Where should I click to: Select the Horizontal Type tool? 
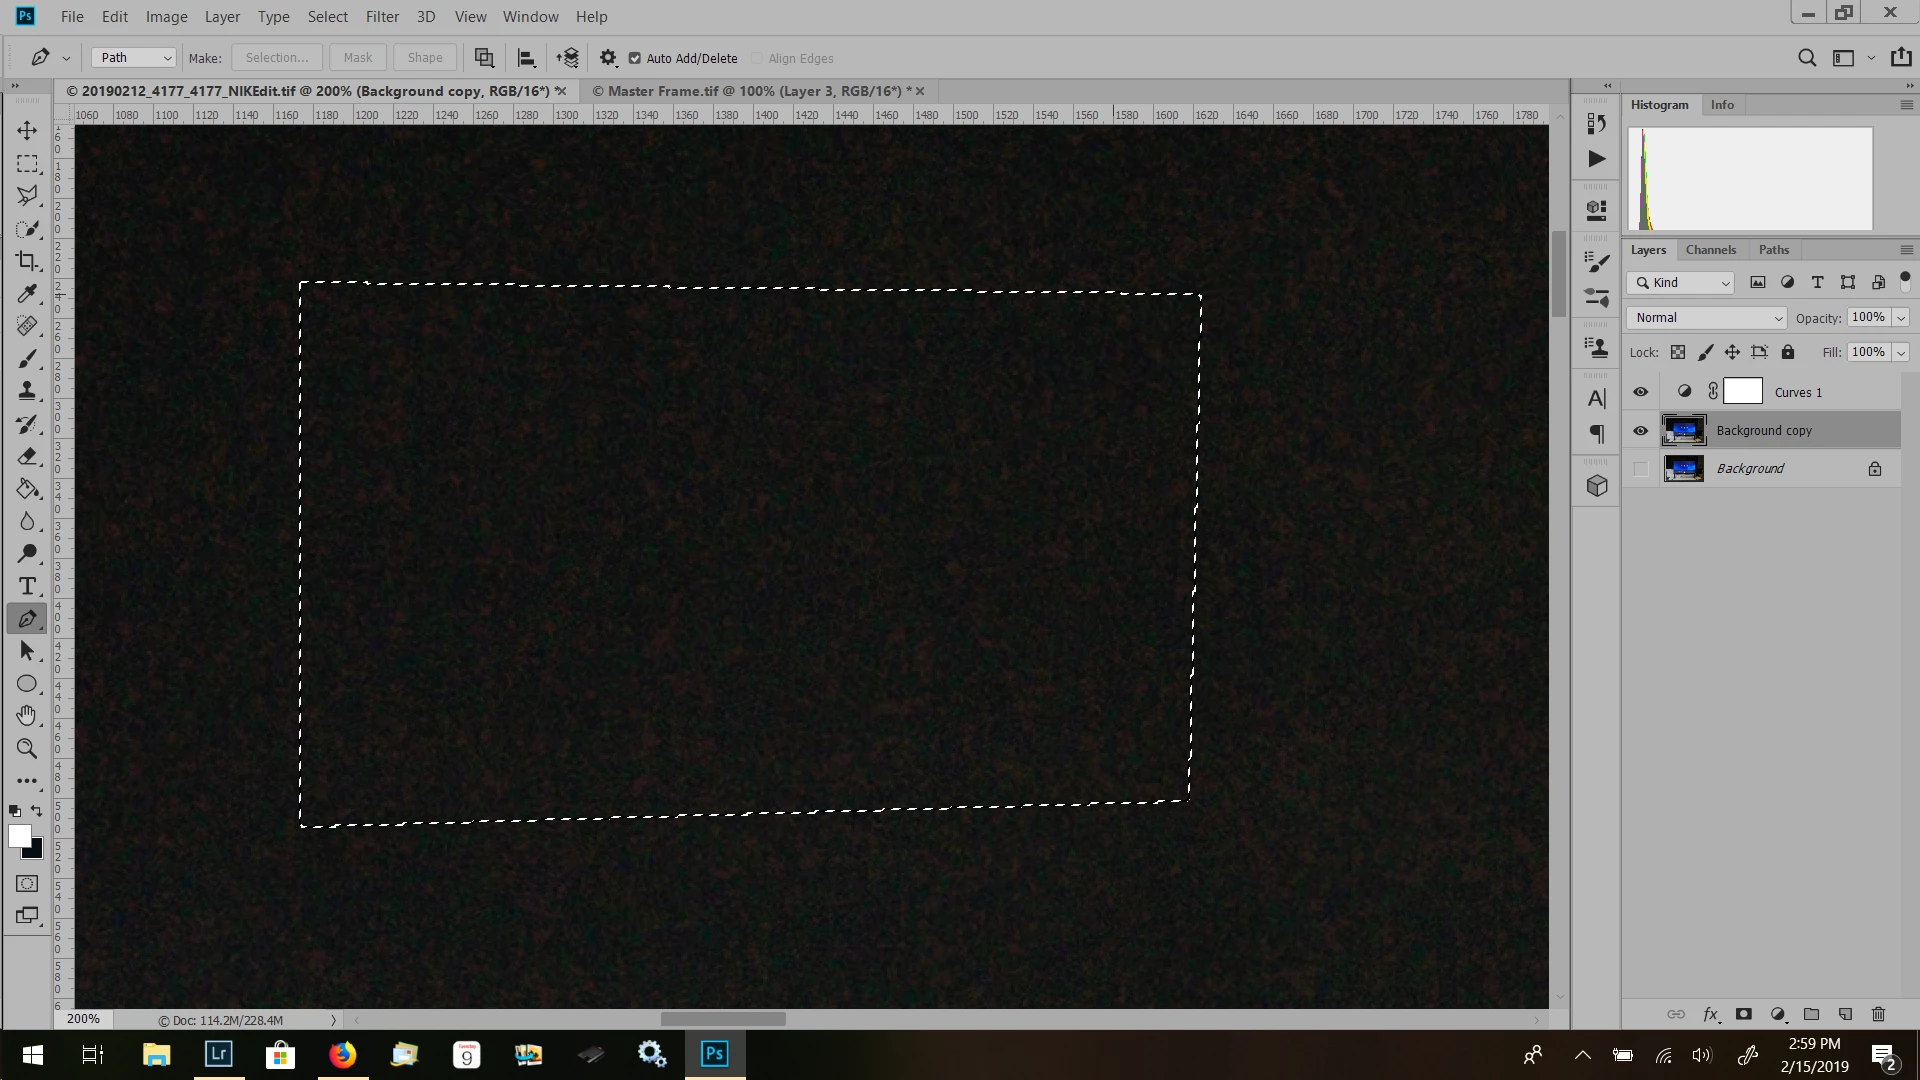point(27,586)
